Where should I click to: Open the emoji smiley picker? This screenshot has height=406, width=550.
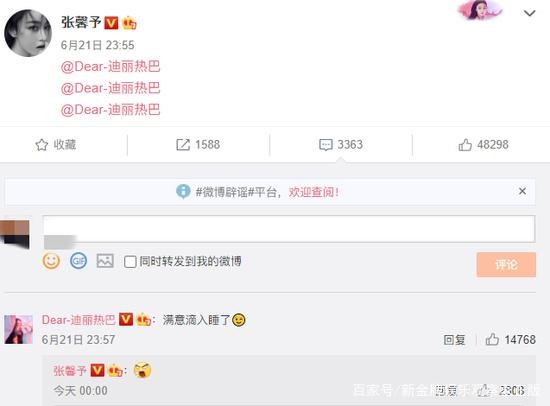pos(51,261)
